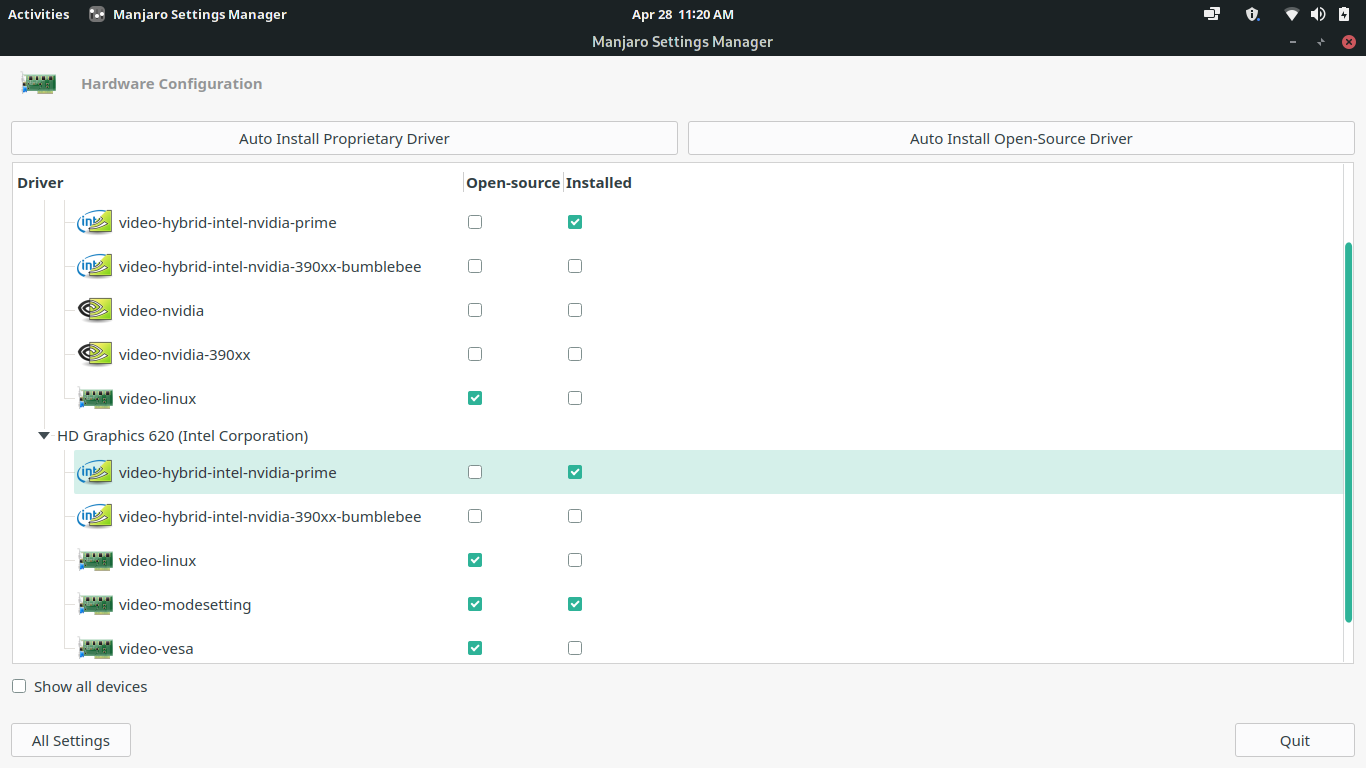Click the video-vesa driver's card icon

[95, 648]
